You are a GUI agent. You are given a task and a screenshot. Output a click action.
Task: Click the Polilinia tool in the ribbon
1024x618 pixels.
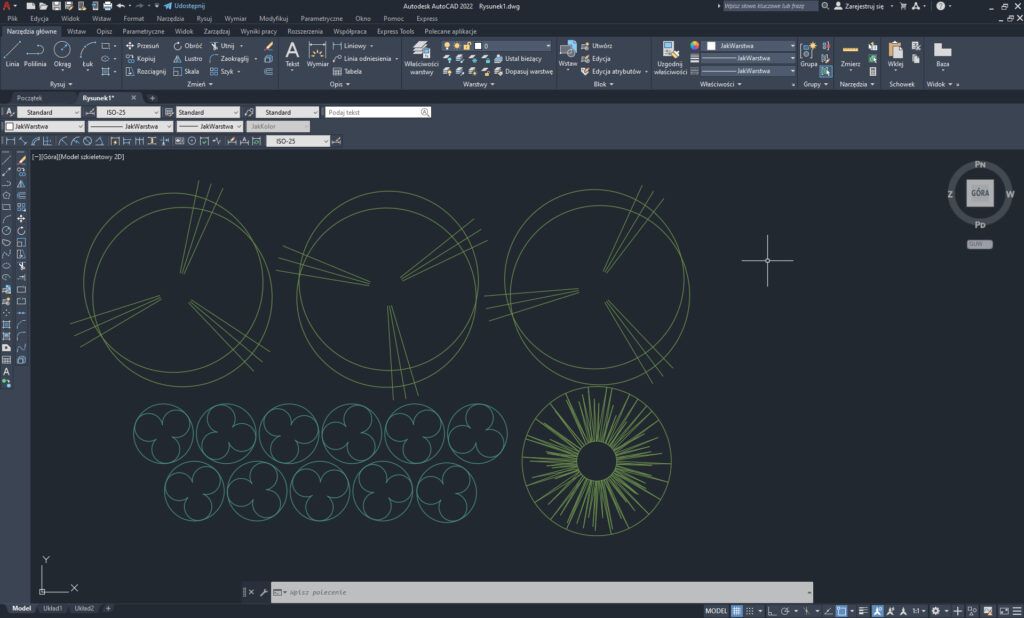point(35,53)
